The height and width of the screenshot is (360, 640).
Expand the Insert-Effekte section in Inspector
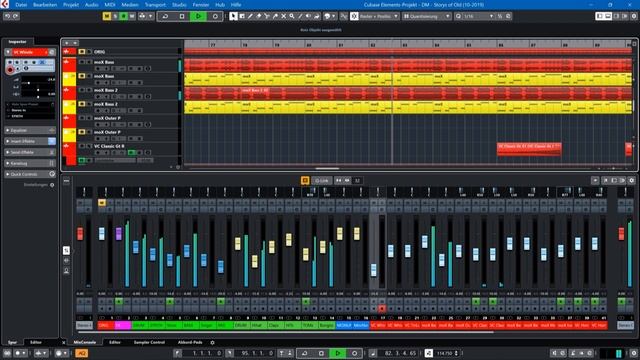(30, 141)
